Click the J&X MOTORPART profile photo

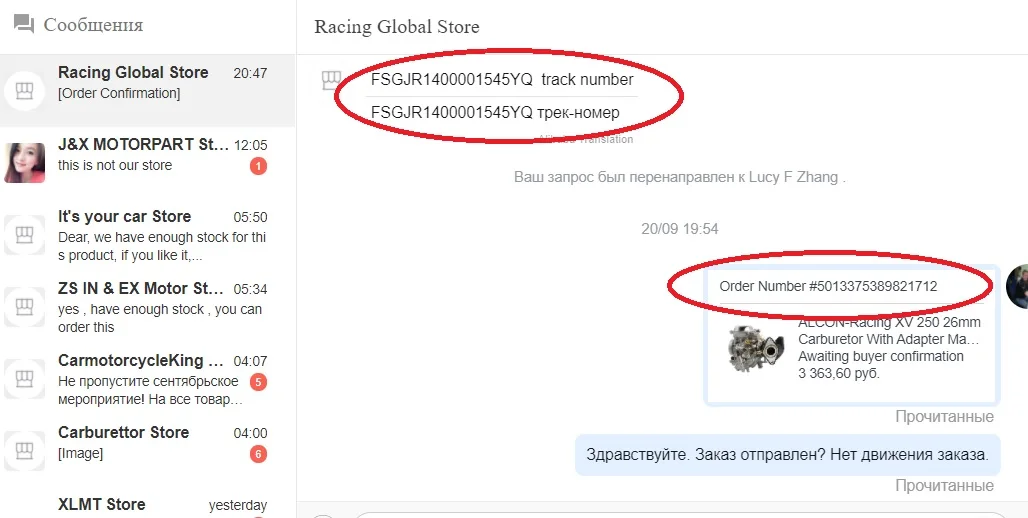pyautogui.click(x=24, y=163)
